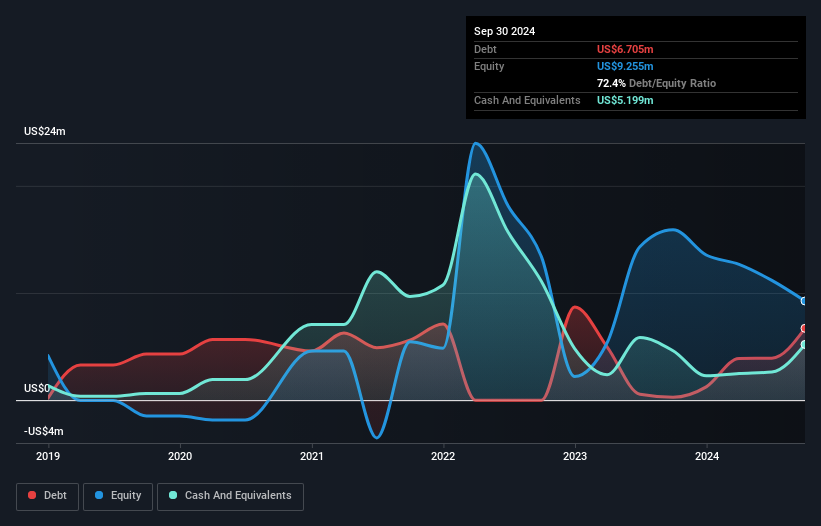Click the 2021 x-axis label
The width and height of the screenshot is (821, 526).
312,456
